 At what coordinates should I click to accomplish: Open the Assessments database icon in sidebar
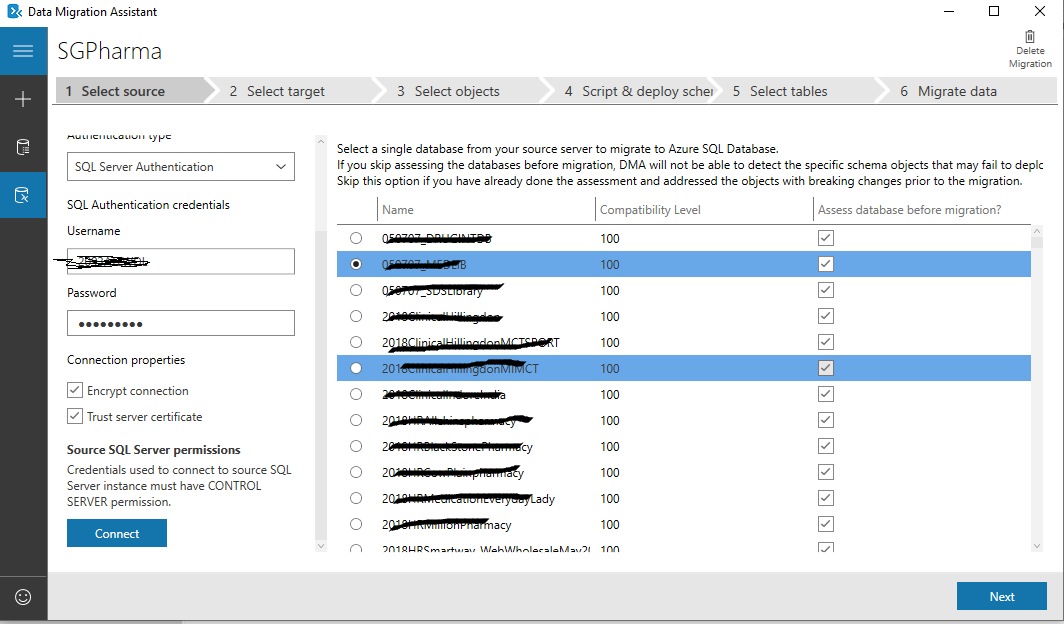click(x=23, y=147)
